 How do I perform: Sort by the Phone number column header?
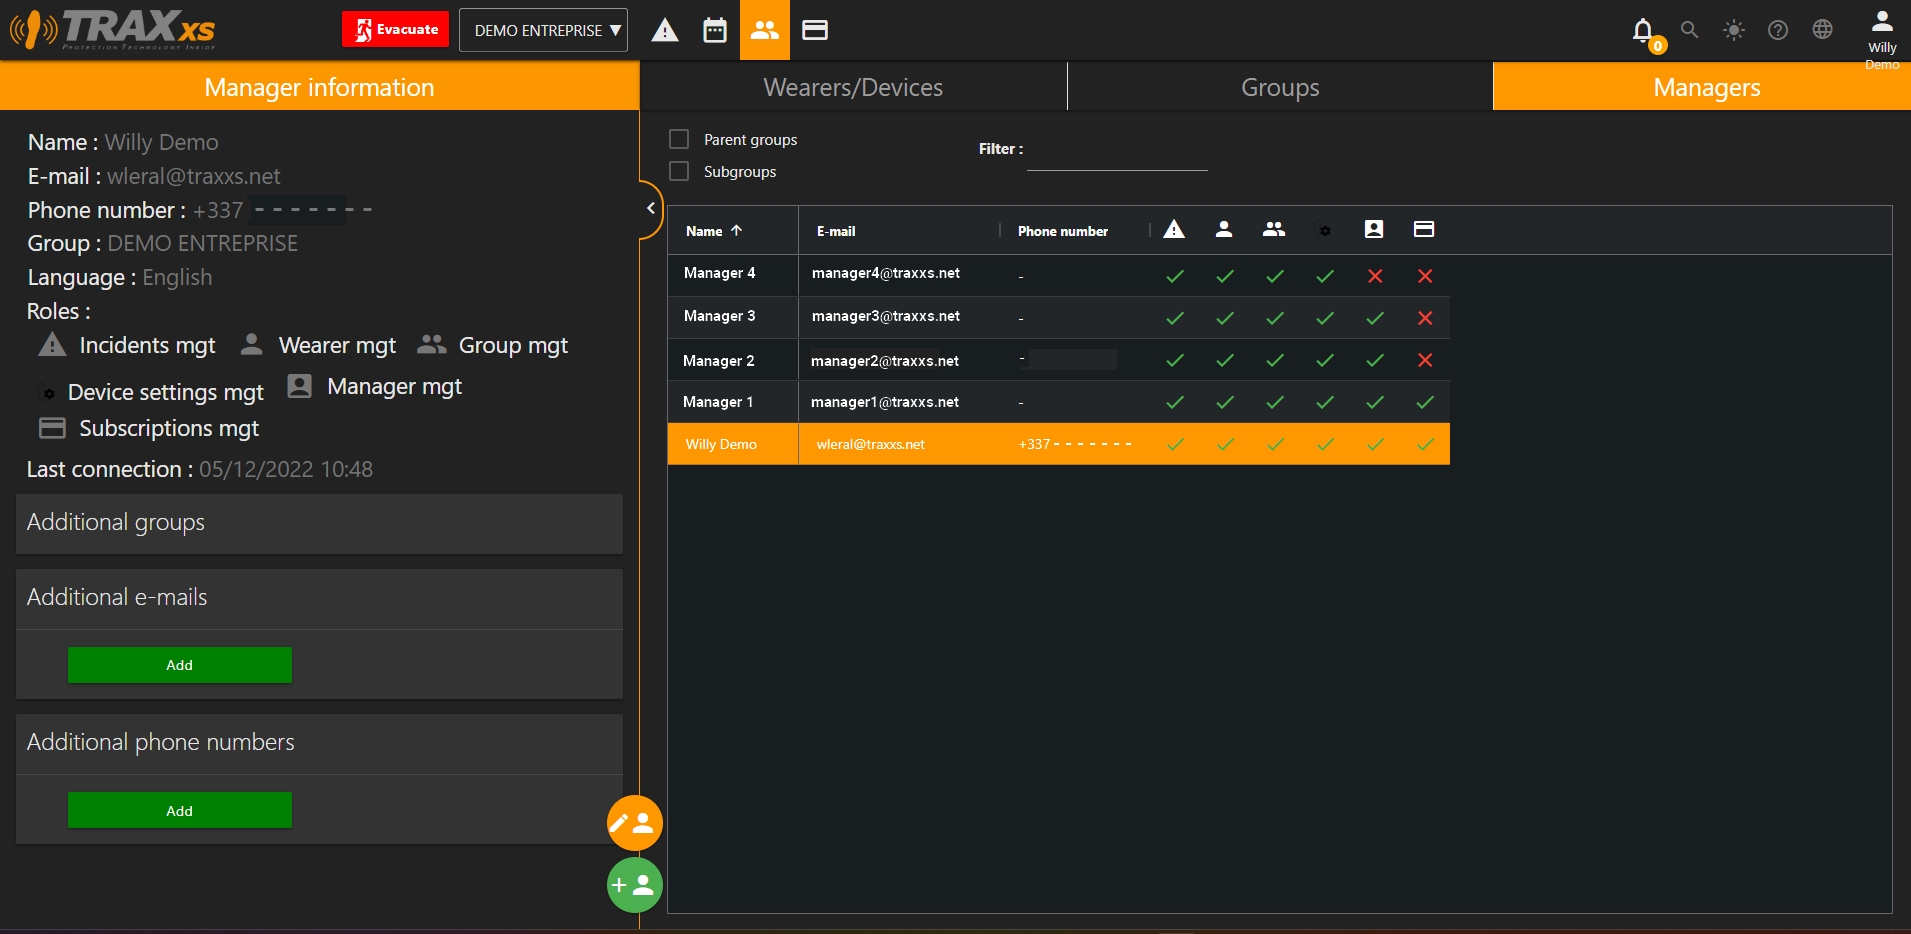(x=1063, y=231)
